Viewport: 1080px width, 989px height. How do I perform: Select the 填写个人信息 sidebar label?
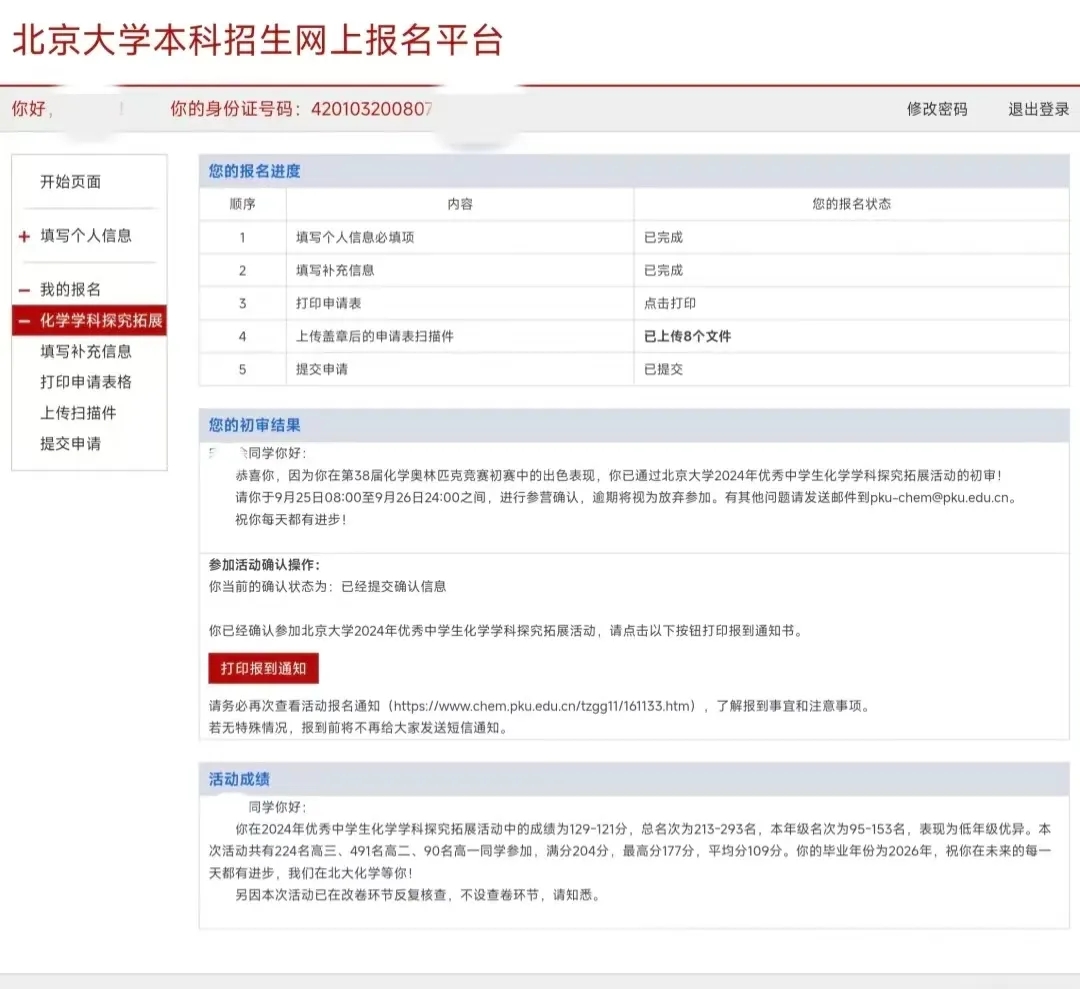coord(85,236)
